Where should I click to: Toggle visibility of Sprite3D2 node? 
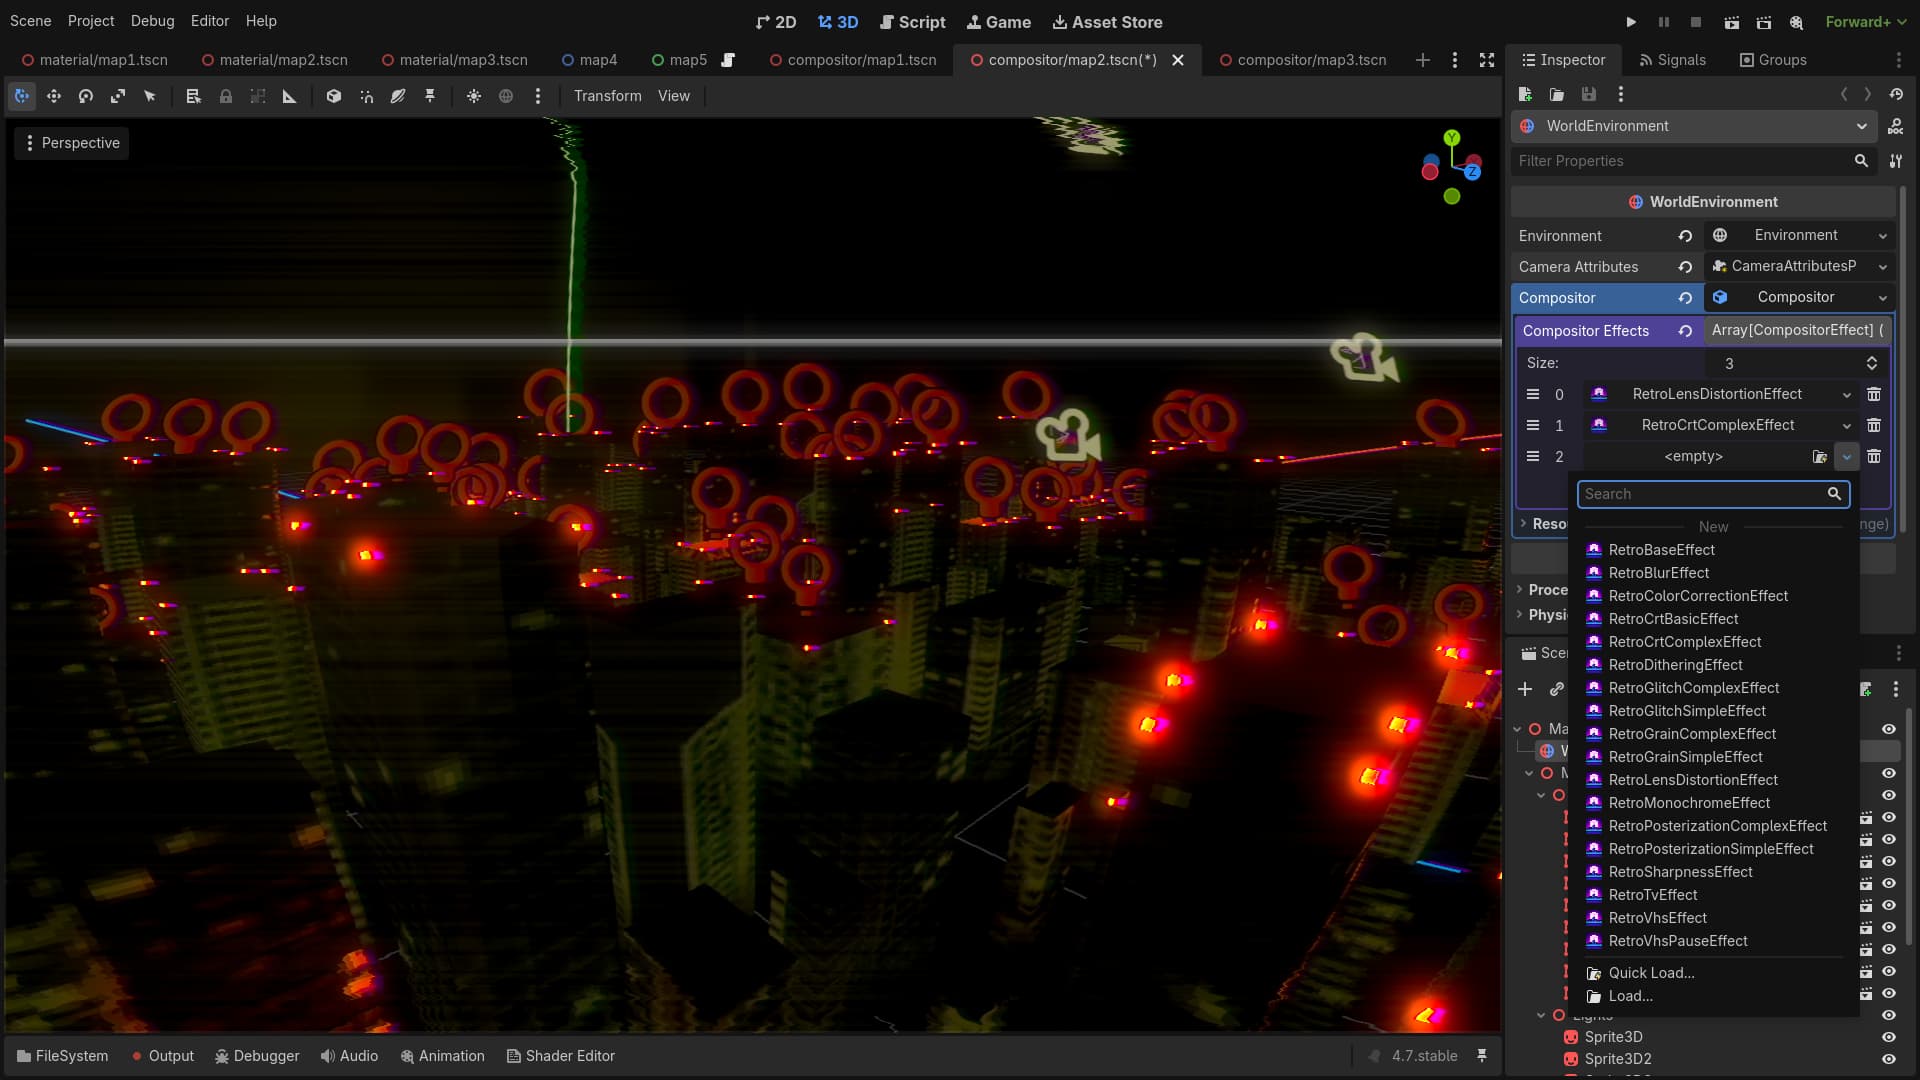(1889, 1059)
